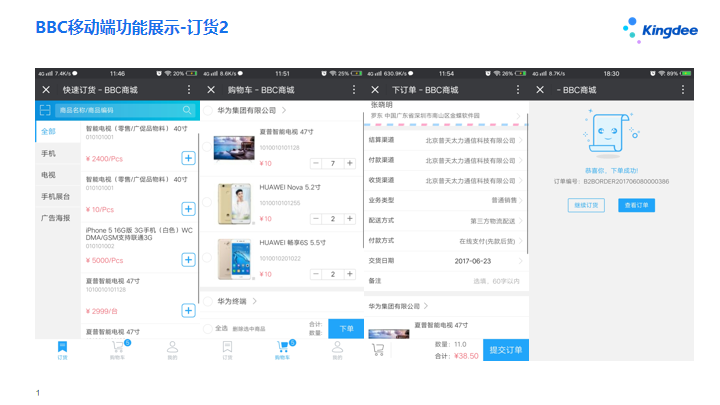Change 付款方式 在线支付 option

446,241
